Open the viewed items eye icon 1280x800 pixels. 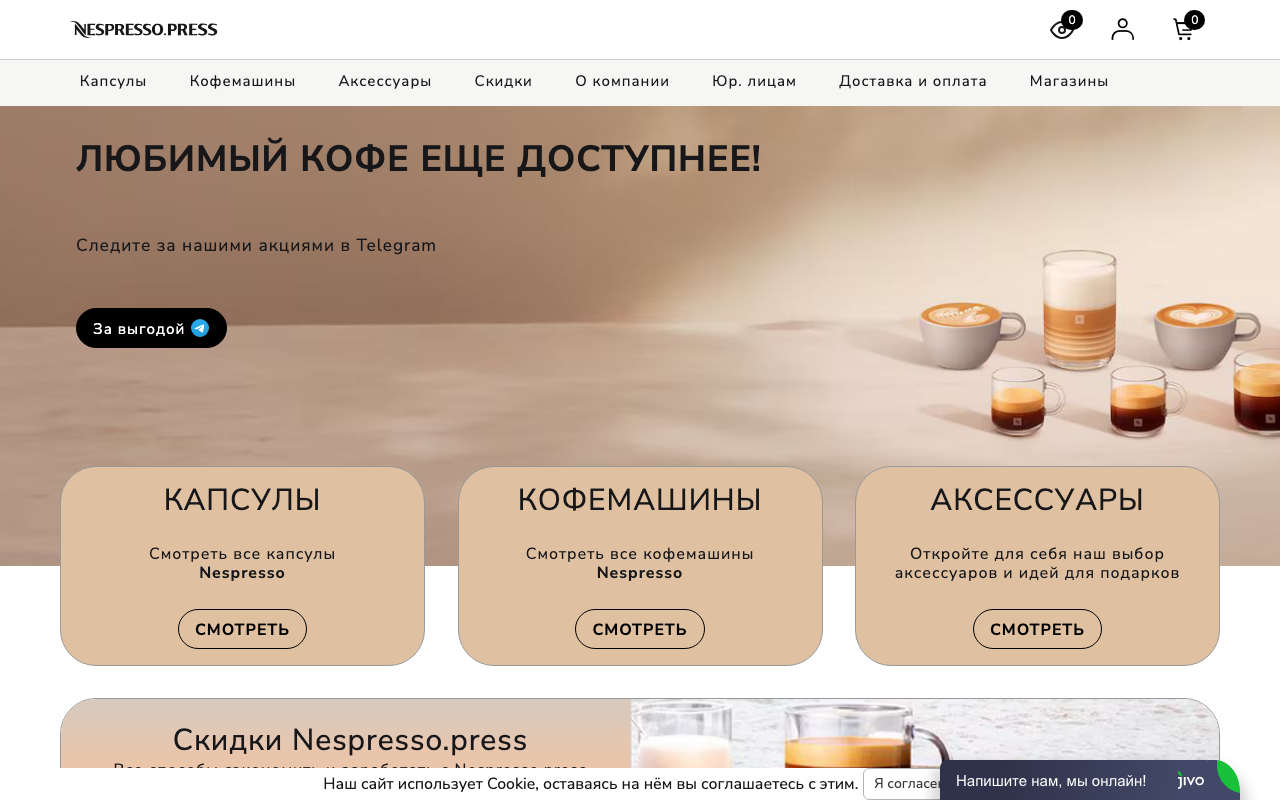(x=1062, y=30)
